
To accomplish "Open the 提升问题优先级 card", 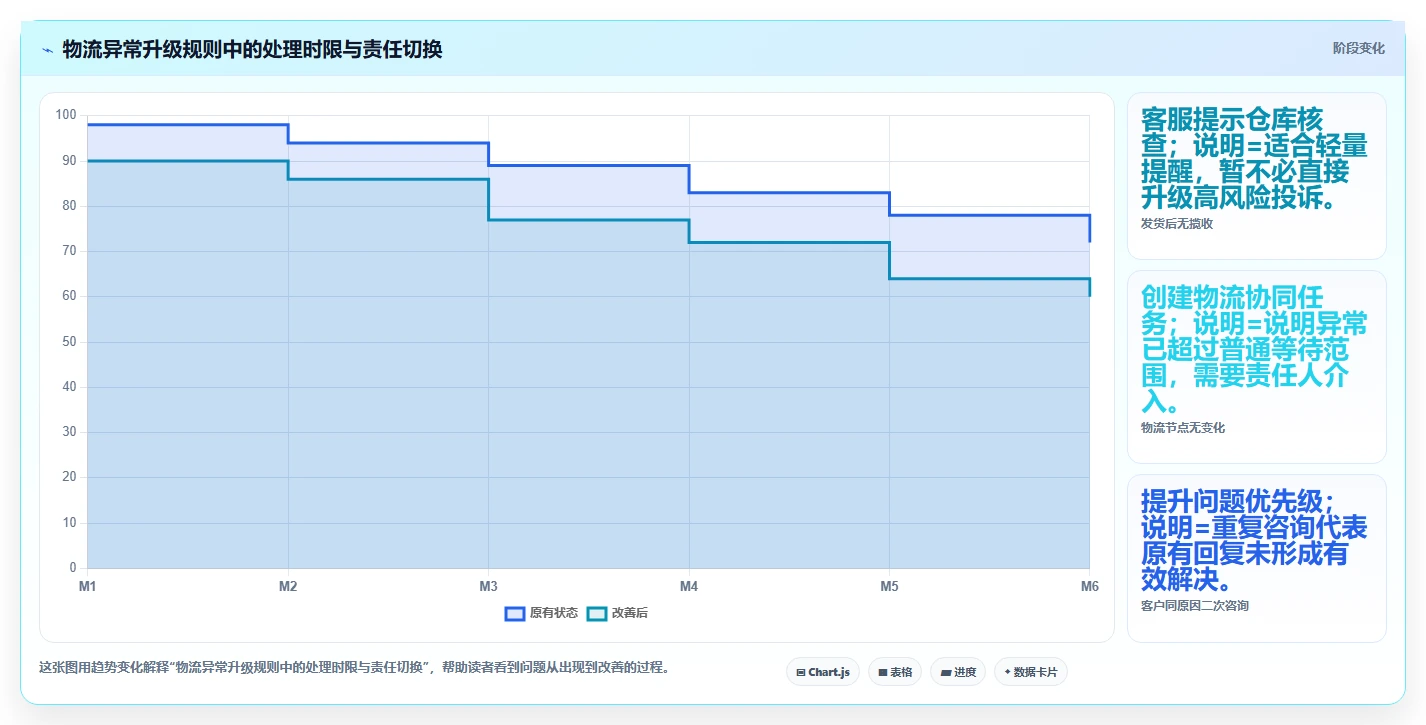I will point(1257,558).
